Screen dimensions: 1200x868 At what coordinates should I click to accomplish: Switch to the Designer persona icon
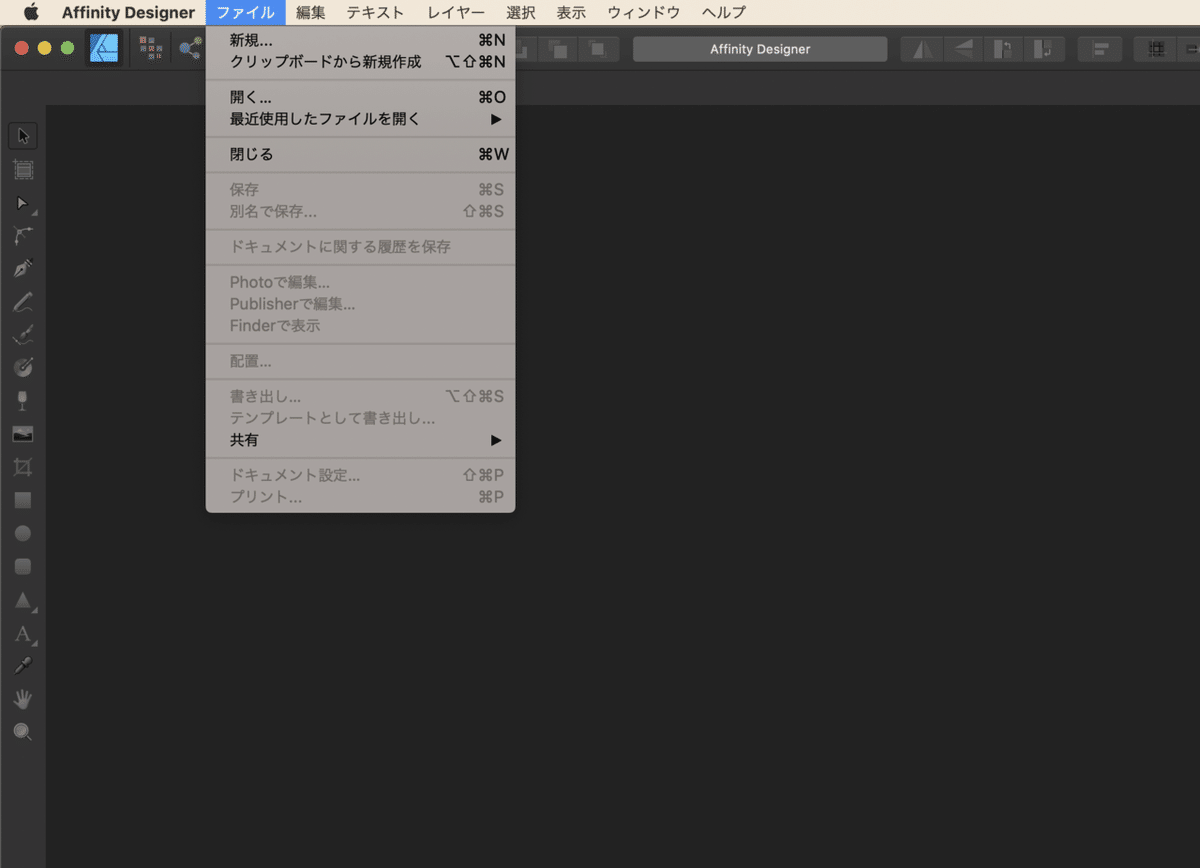point(104,49)
